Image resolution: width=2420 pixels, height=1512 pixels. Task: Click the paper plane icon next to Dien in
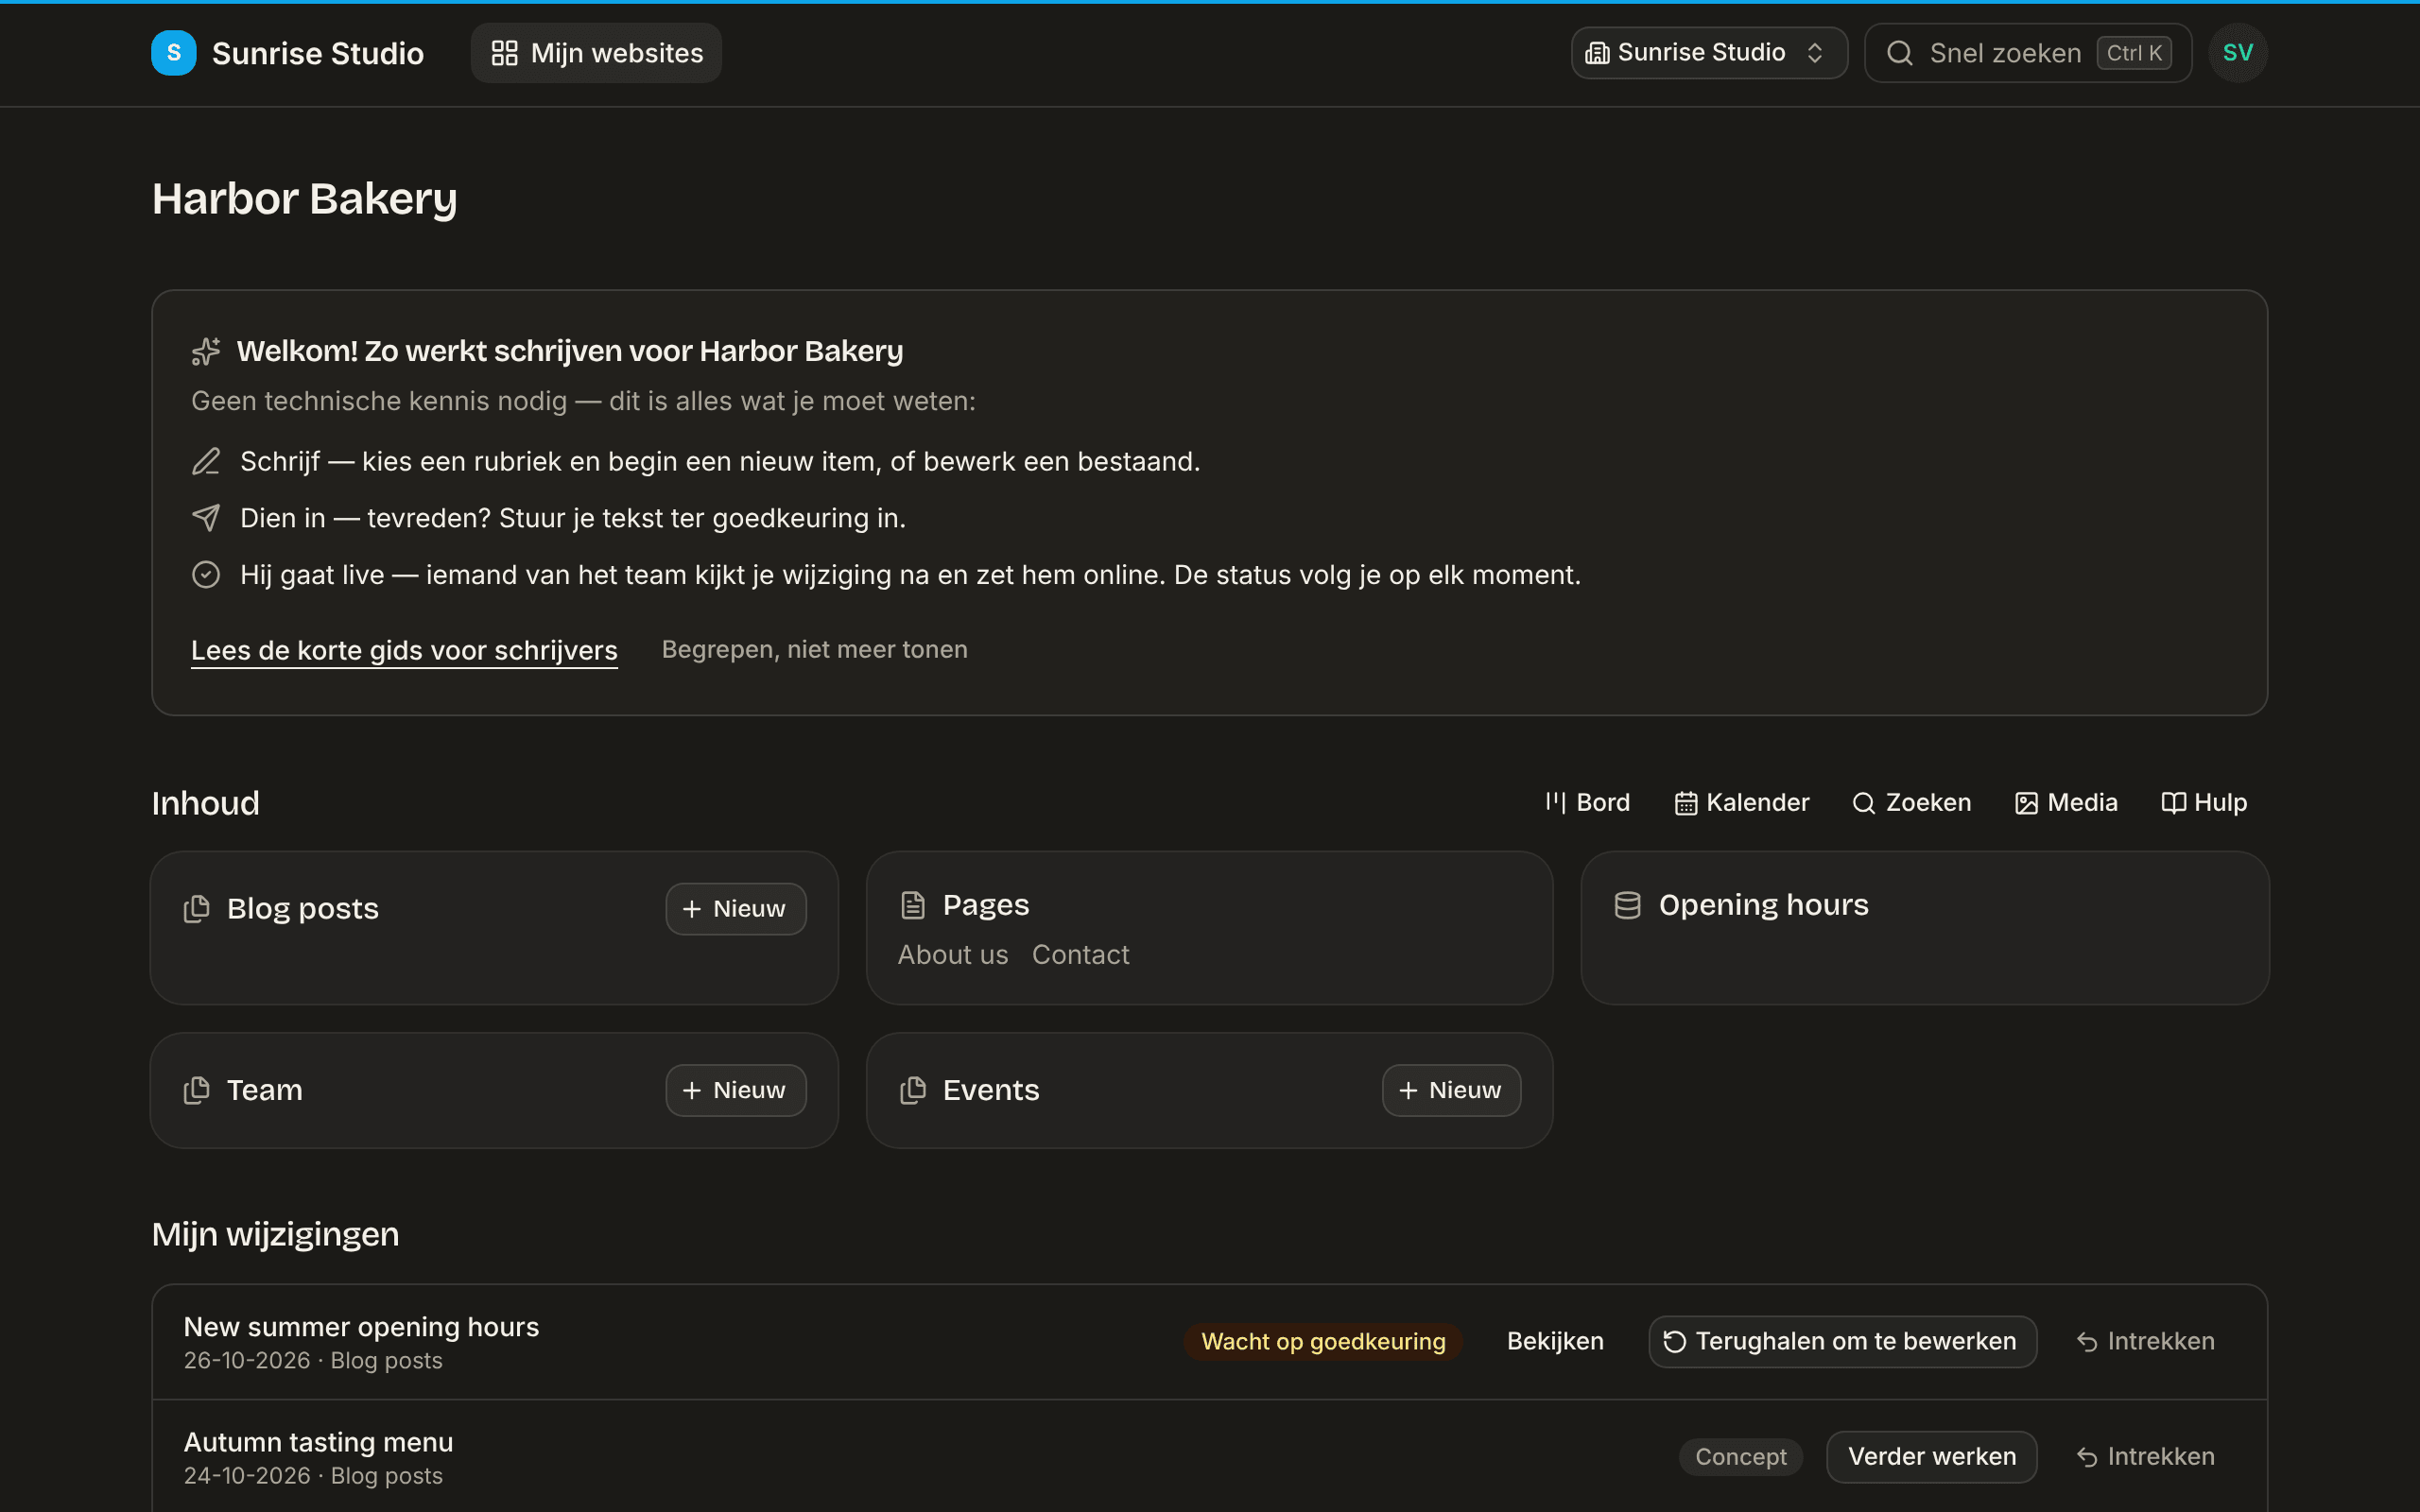click(206, 518)
